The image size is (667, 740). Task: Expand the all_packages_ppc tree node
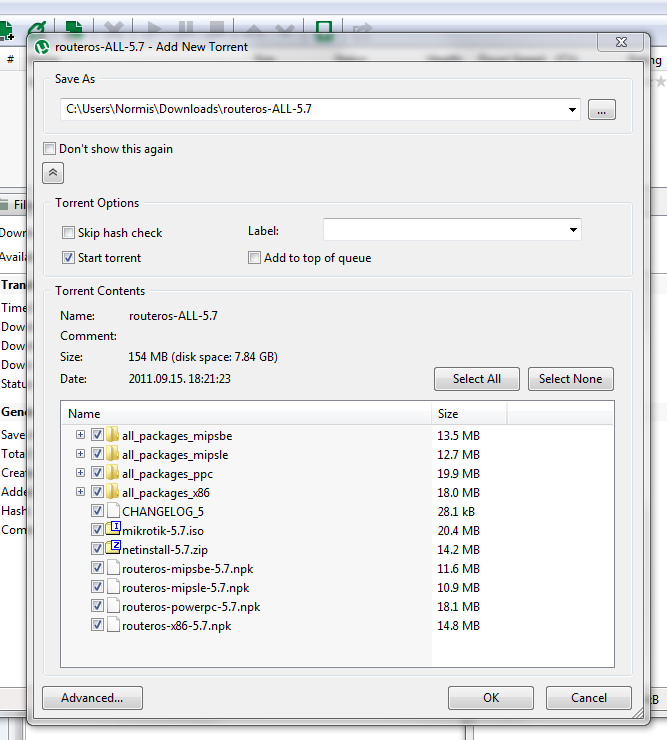coord(80,472)
